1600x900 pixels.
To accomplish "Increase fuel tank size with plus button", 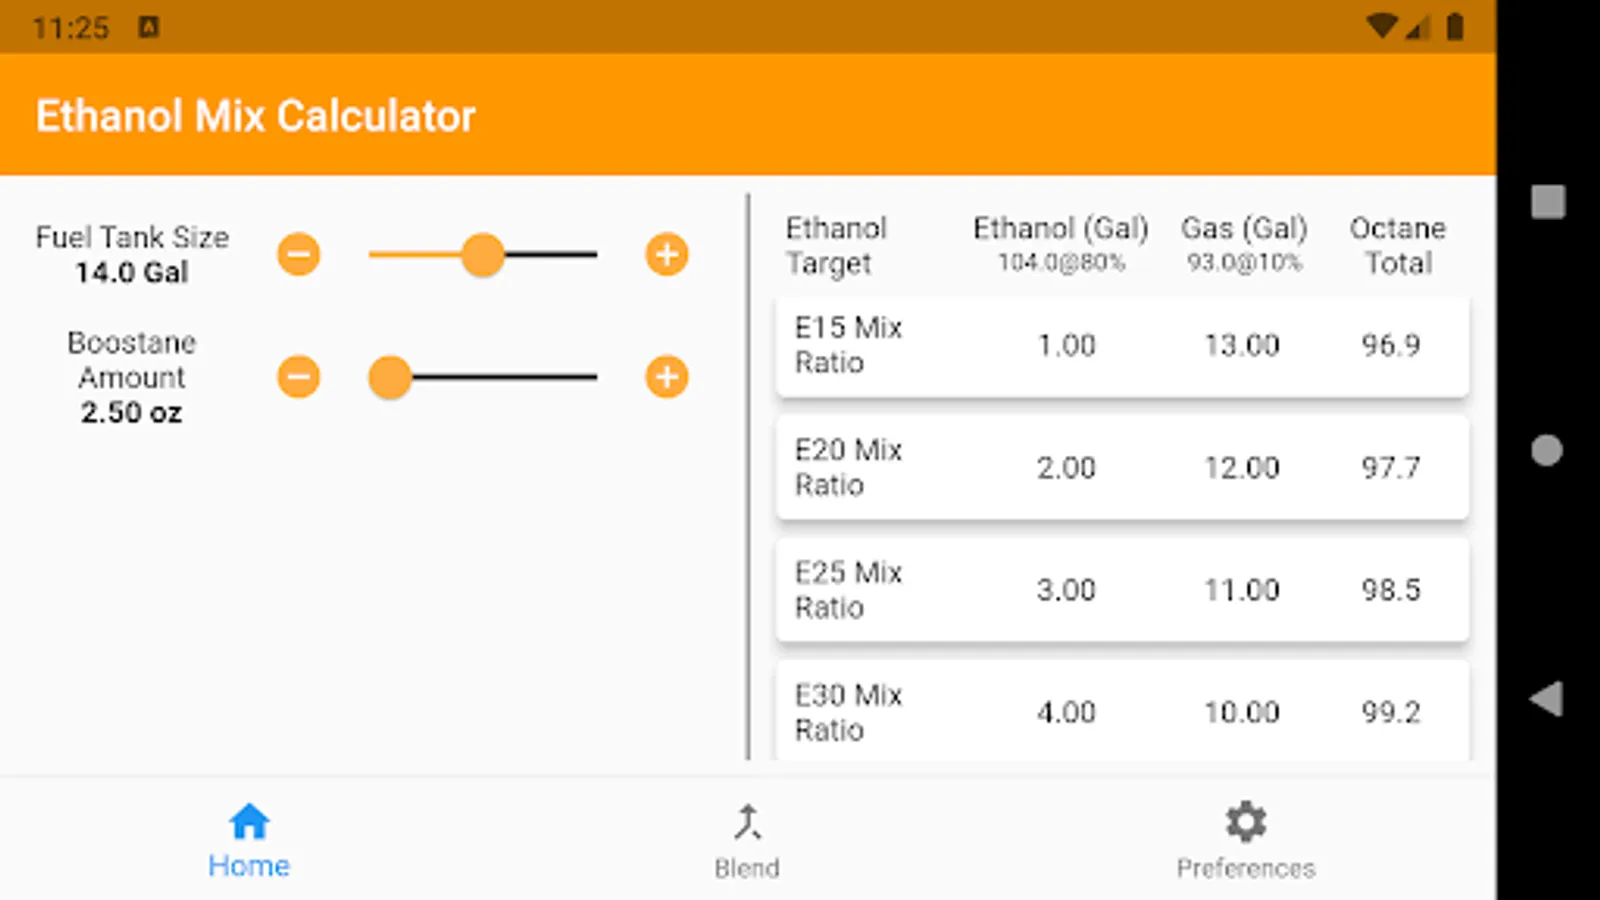I will click(x=667, y=254).
